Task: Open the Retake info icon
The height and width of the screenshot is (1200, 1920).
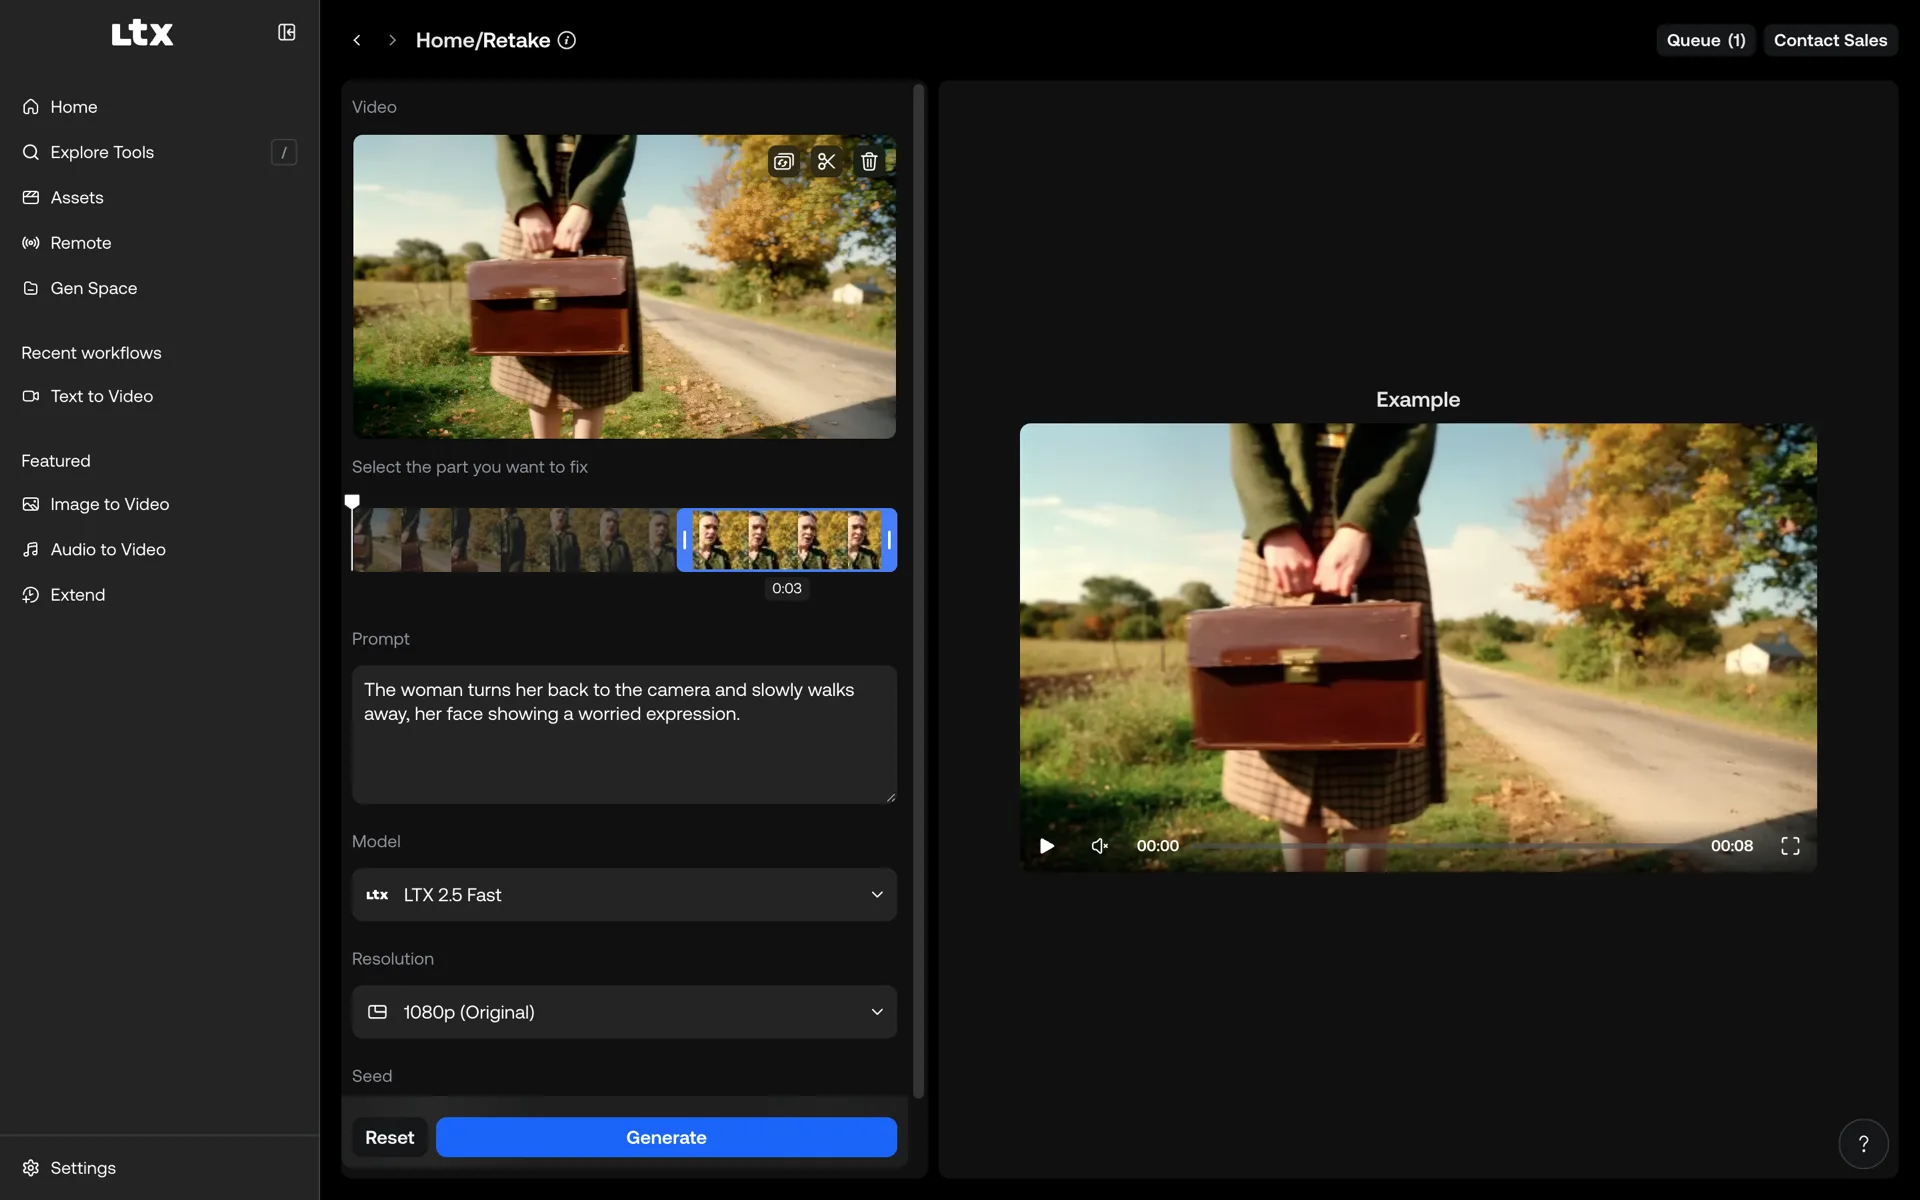Action: [567, 40]
